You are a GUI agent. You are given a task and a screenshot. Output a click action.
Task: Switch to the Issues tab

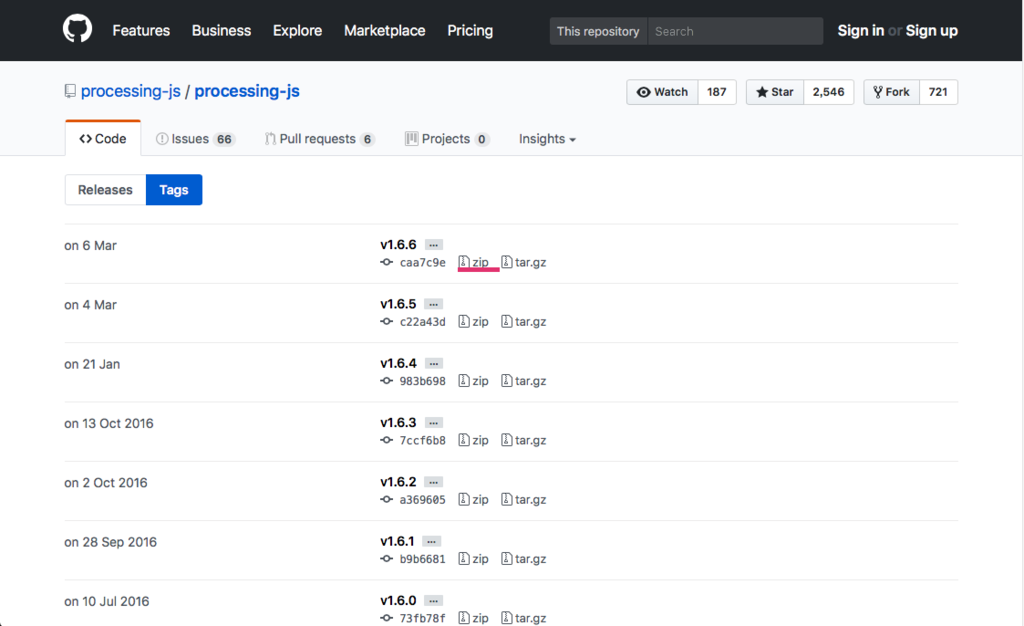coord(195,139)
